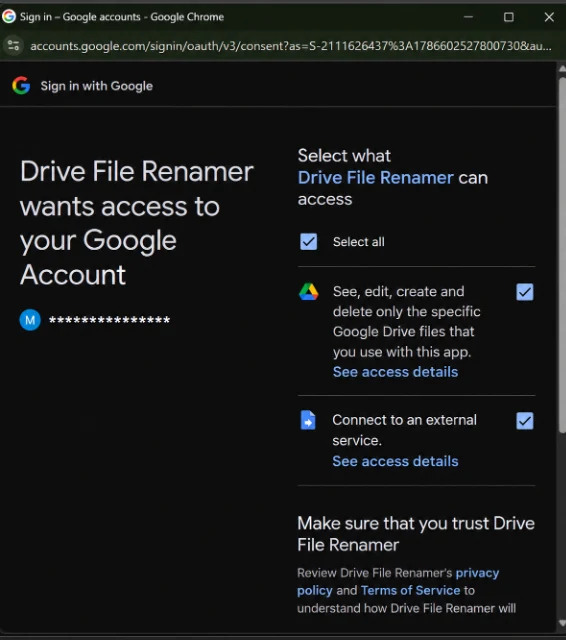Click the masked account email text
566x640 pixels.
[109, 320]
